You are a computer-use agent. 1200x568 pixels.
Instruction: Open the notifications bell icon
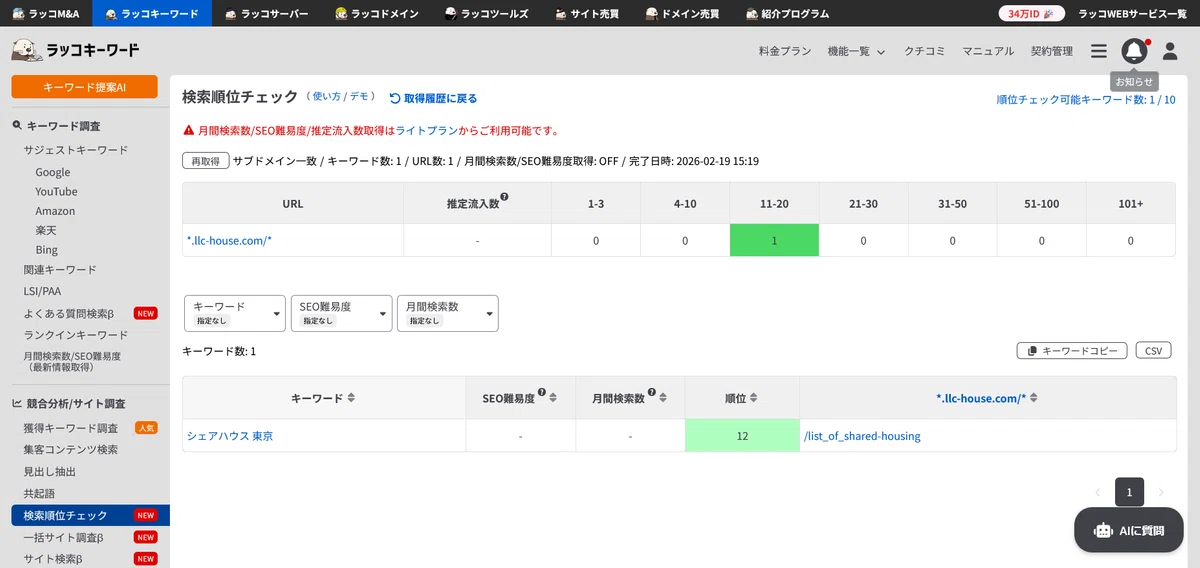(1133, 51)
